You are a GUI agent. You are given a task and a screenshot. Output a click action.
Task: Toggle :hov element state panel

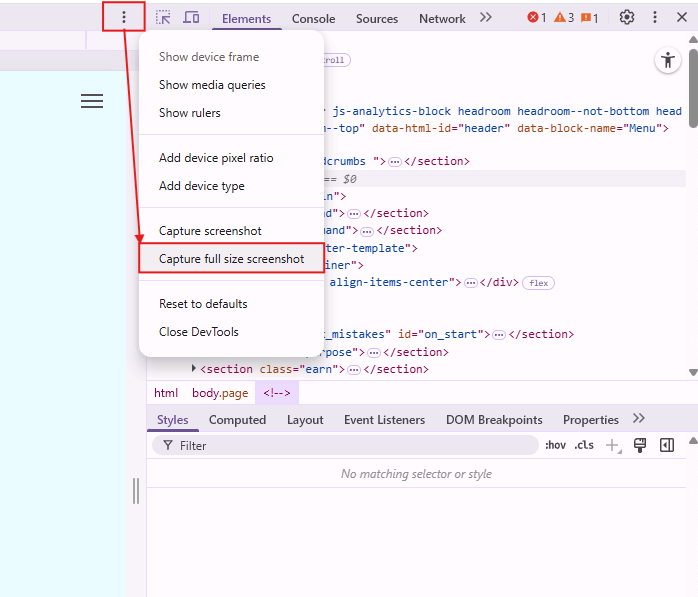pyautogui.click(x=555, y=445)
